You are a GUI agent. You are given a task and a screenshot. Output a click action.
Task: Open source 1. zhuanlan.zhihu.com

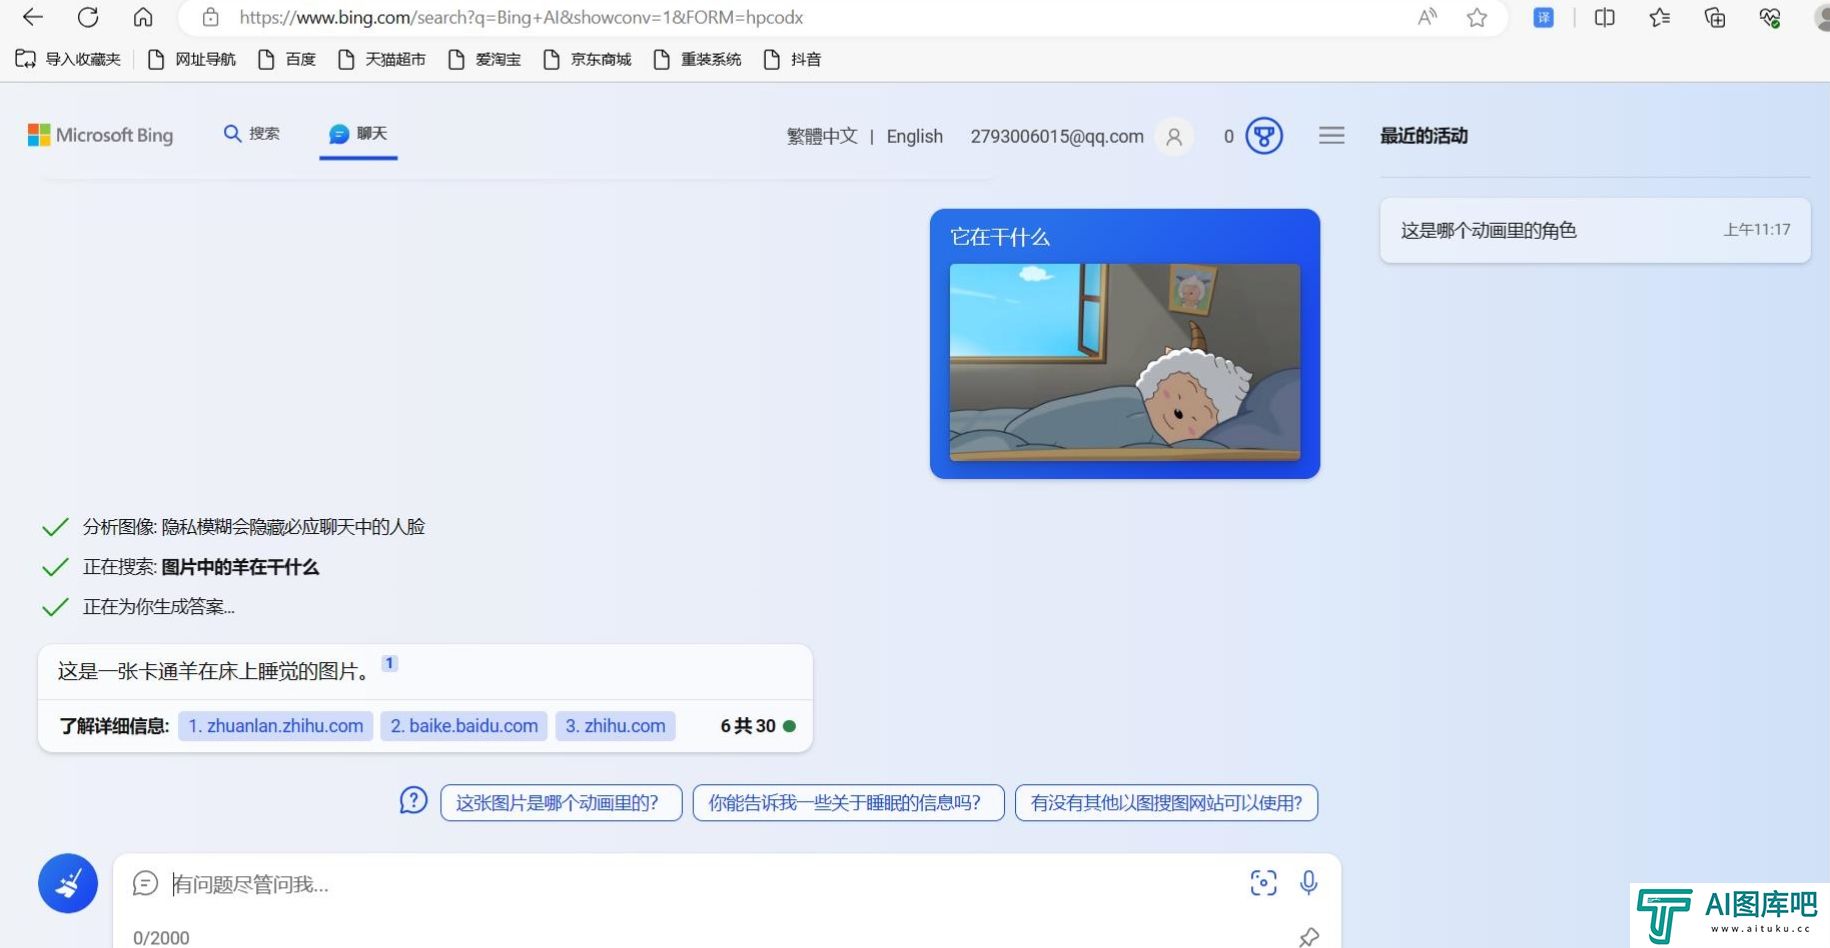click(276, 726)
